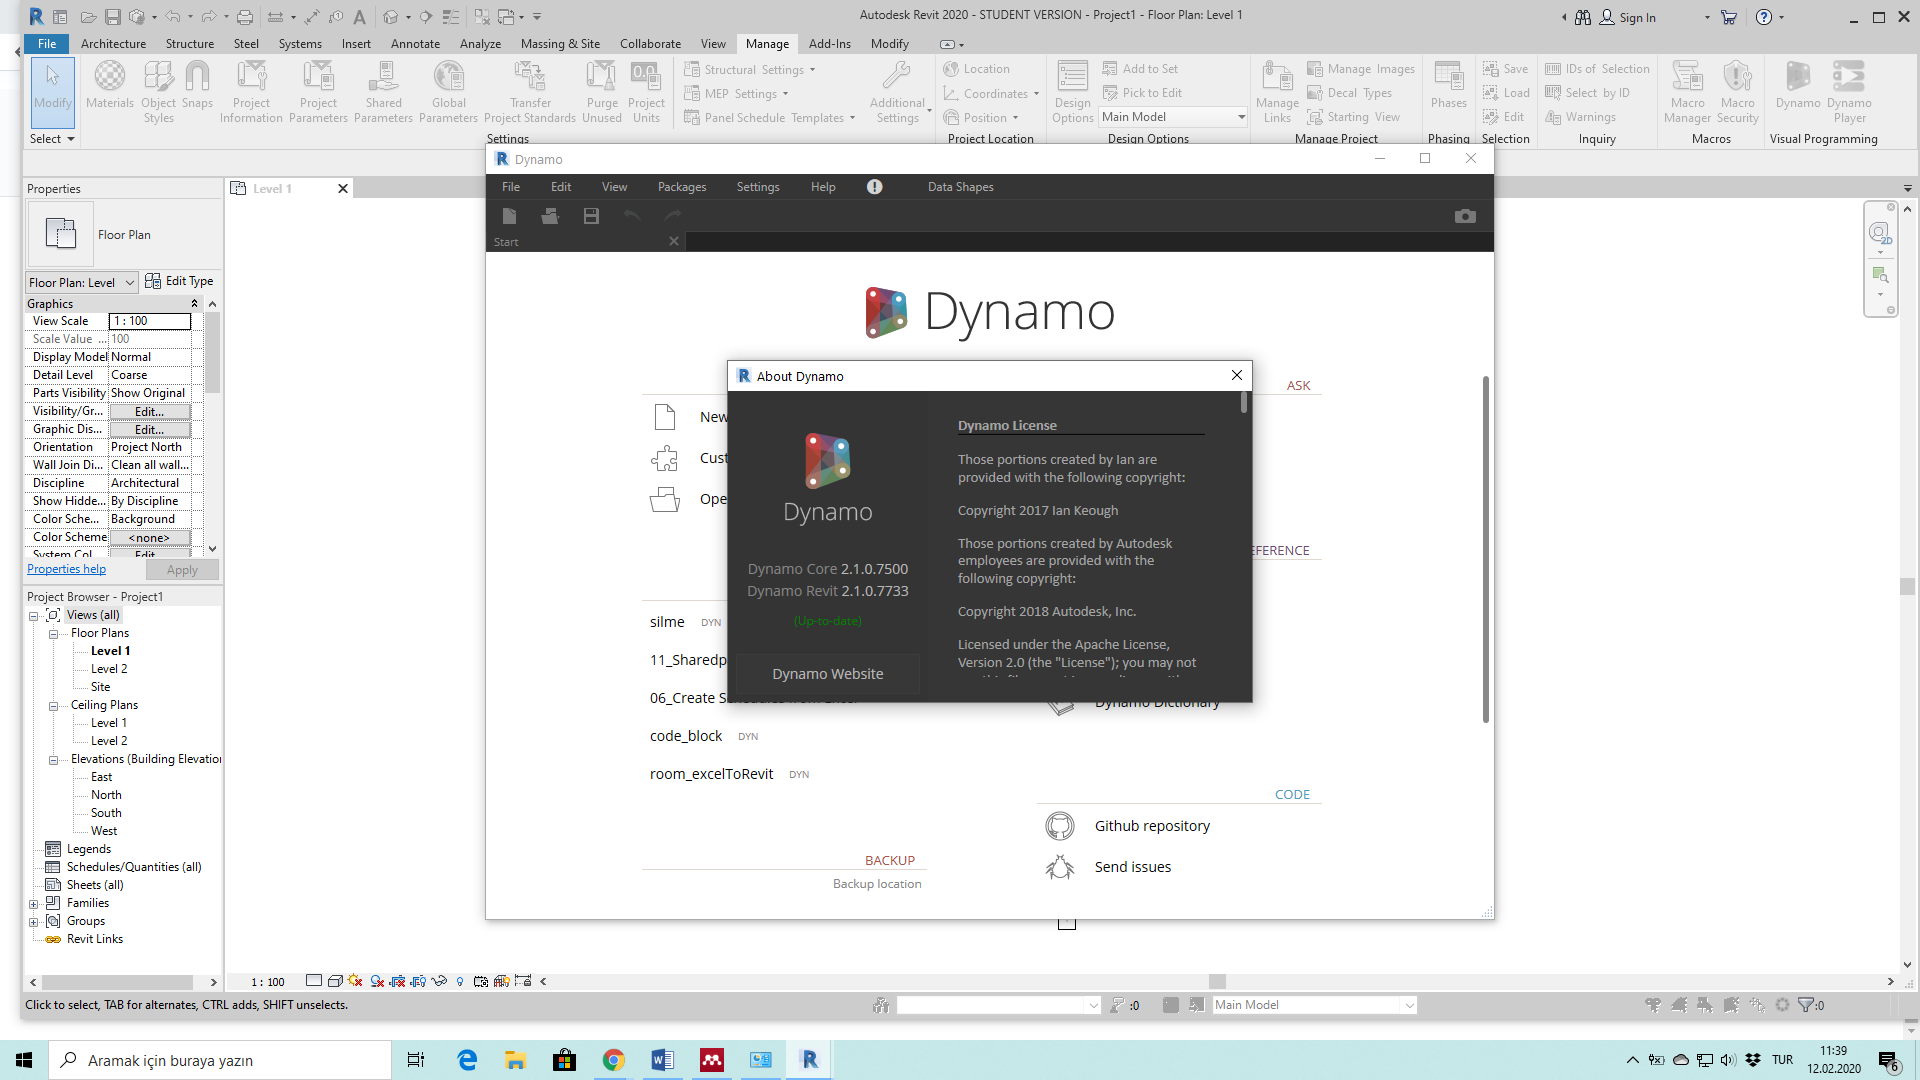
Task: Expand Families in the Project Browser
Action: pos(33,903)
